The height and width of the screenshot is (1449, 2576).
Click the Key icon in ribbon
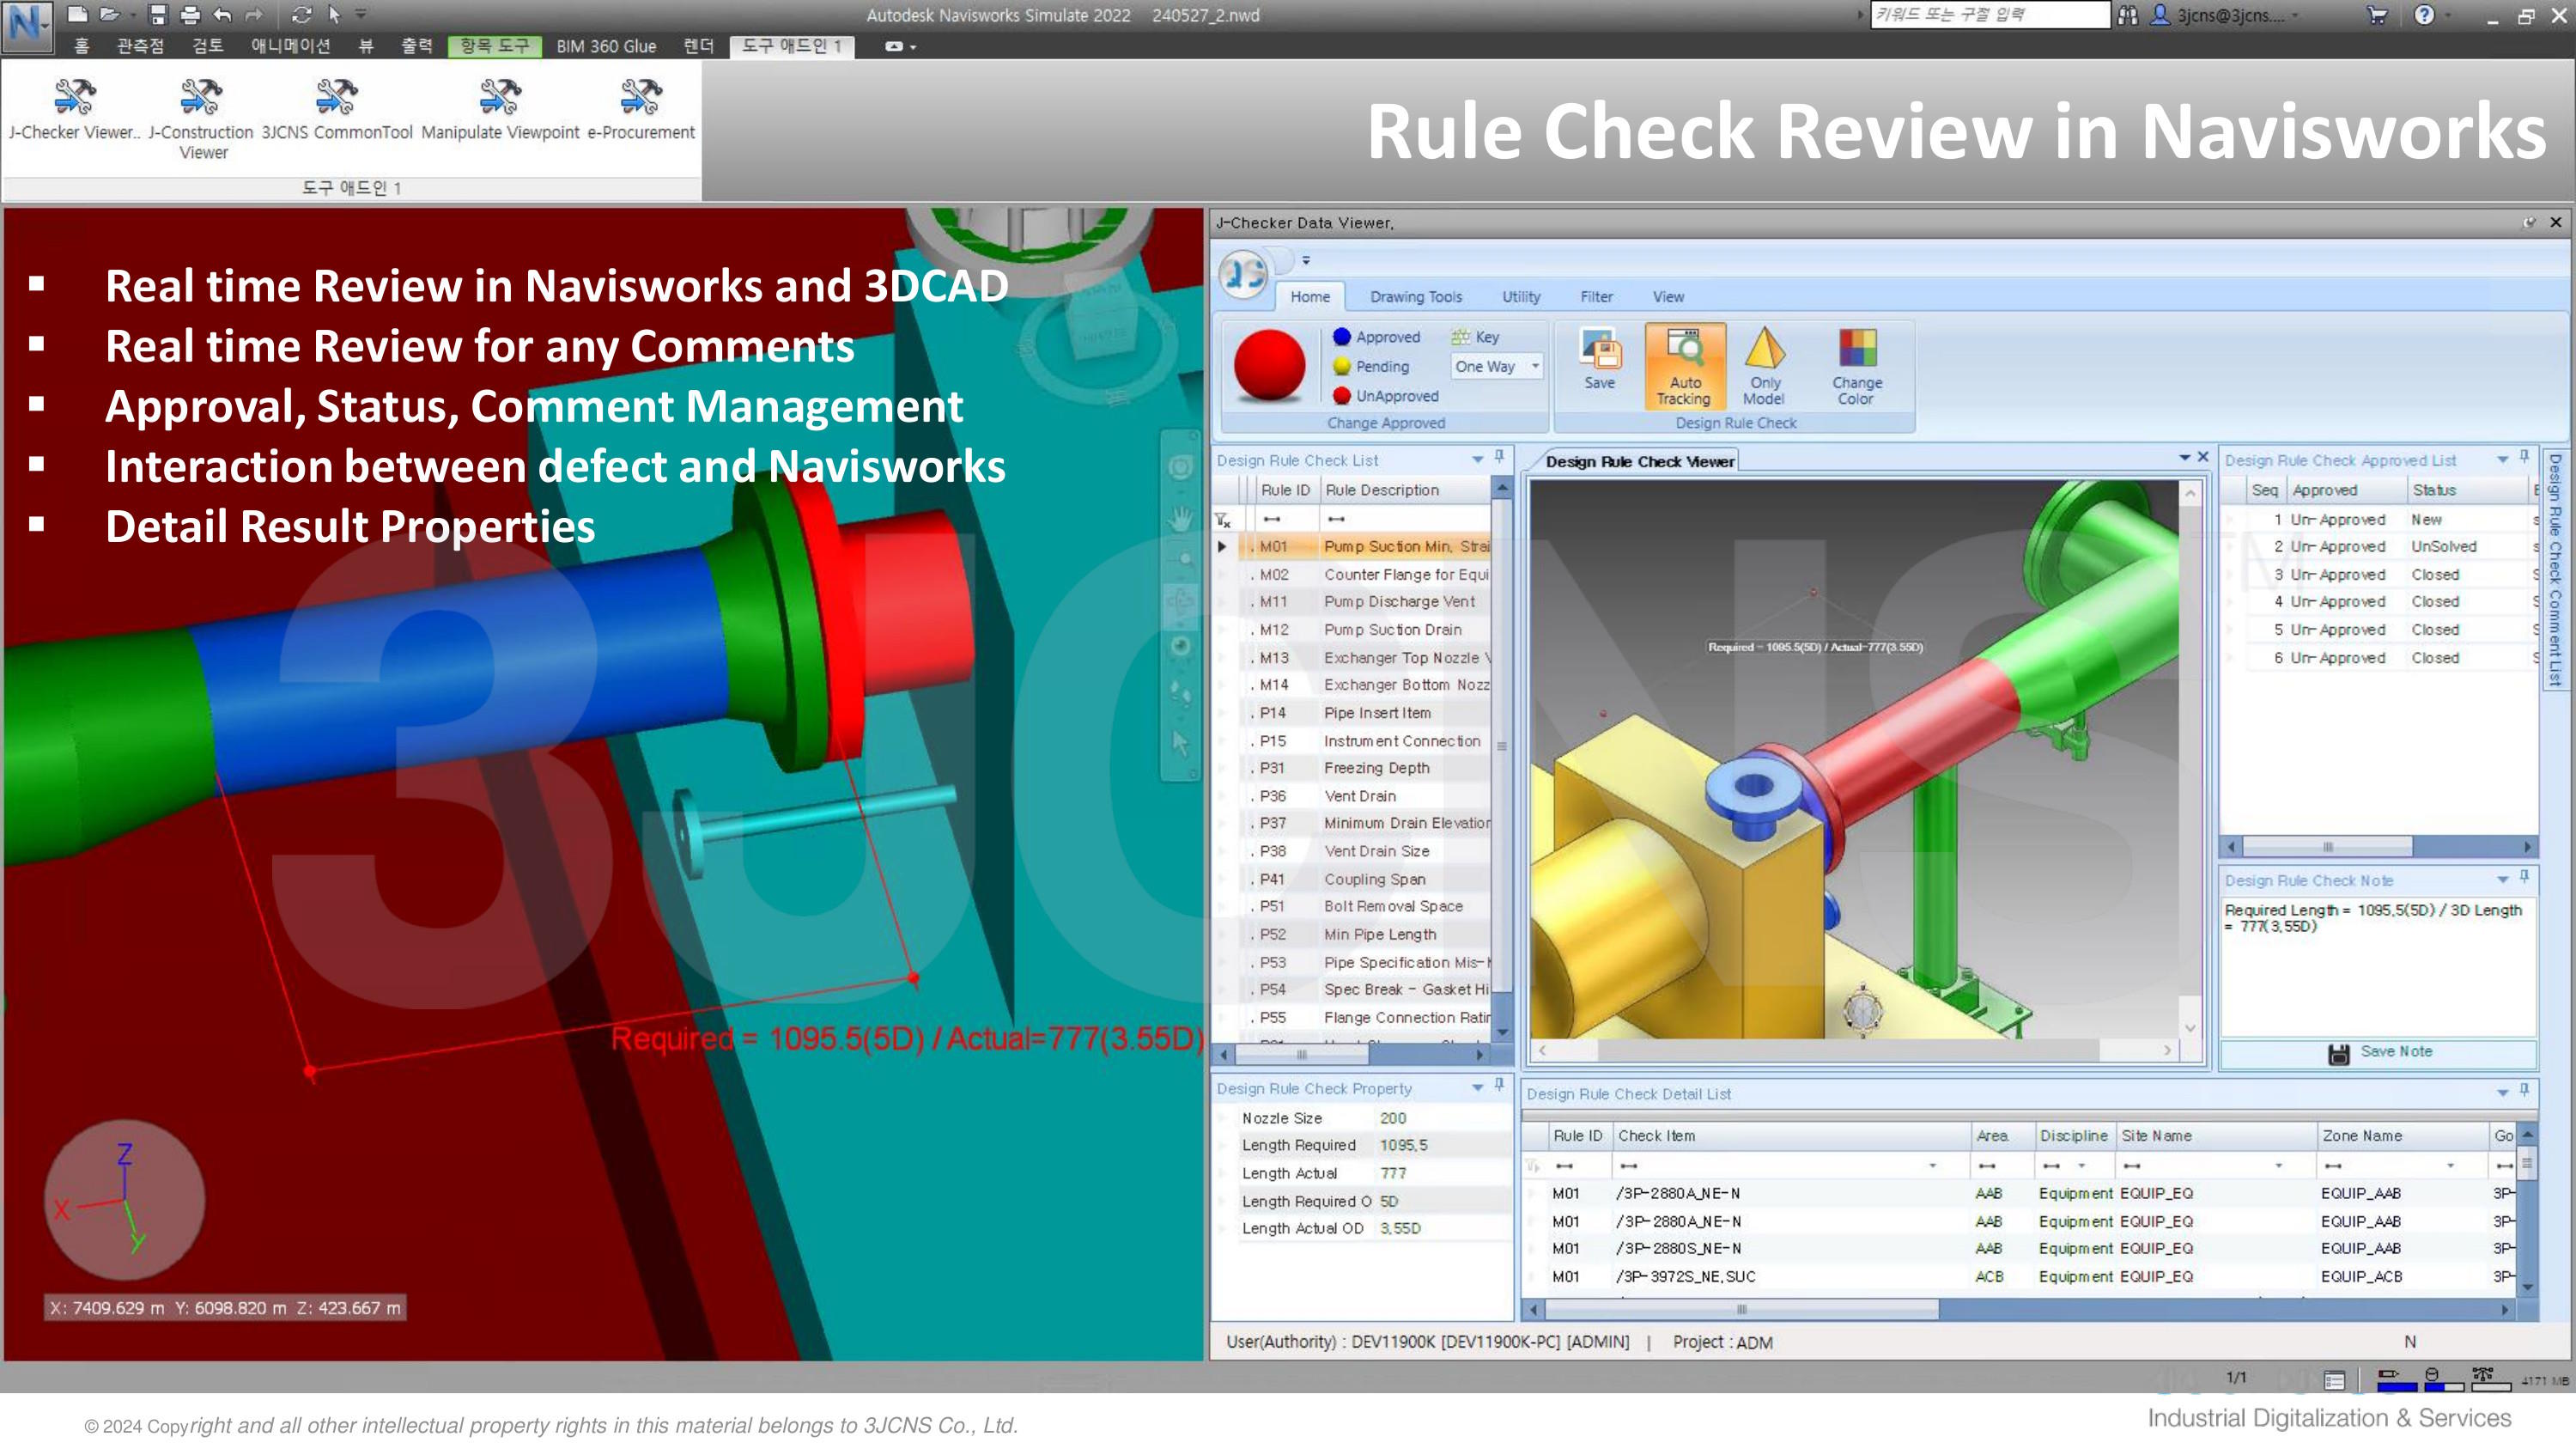tap(1475, 337)
